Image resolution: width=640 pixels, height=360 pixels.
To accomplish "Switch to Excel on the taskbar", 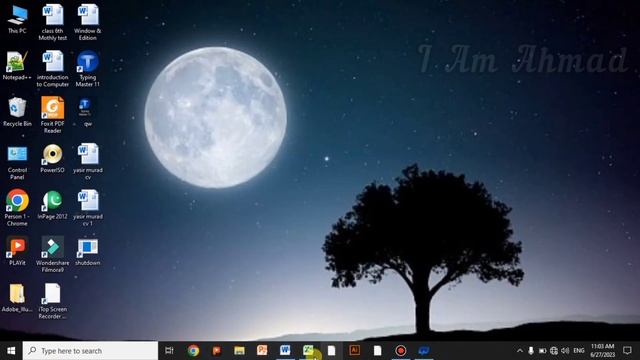I will click(308, 351).
